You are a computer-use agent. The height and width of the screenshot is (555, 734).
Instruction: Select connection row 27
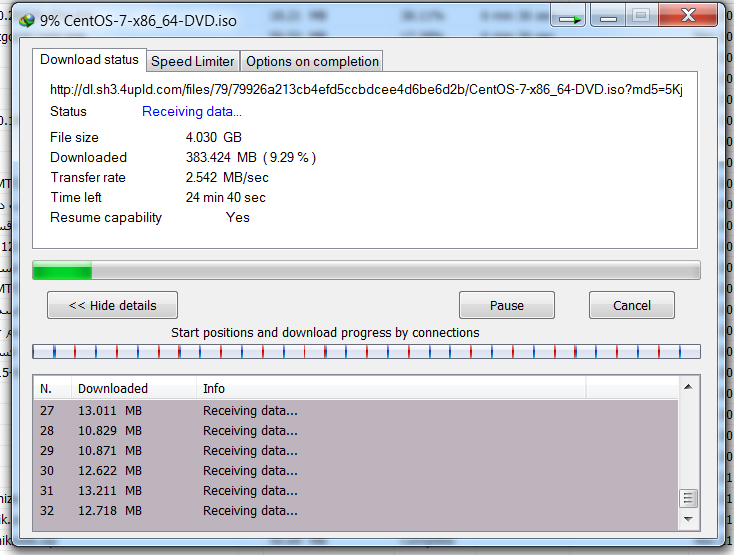356,410
